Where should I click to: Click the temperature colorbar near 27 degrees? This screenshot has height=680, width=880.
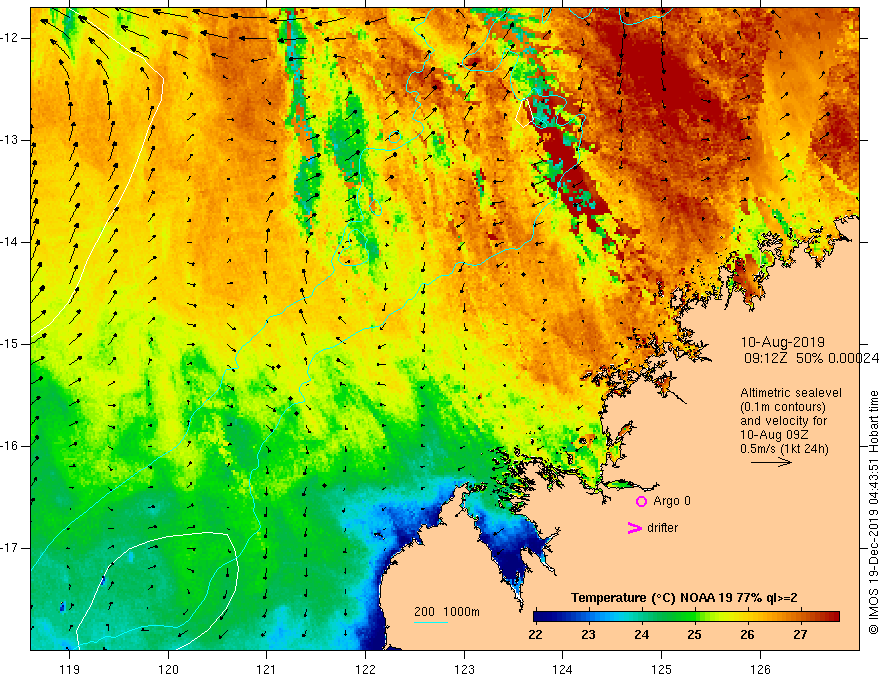point(801,617)
